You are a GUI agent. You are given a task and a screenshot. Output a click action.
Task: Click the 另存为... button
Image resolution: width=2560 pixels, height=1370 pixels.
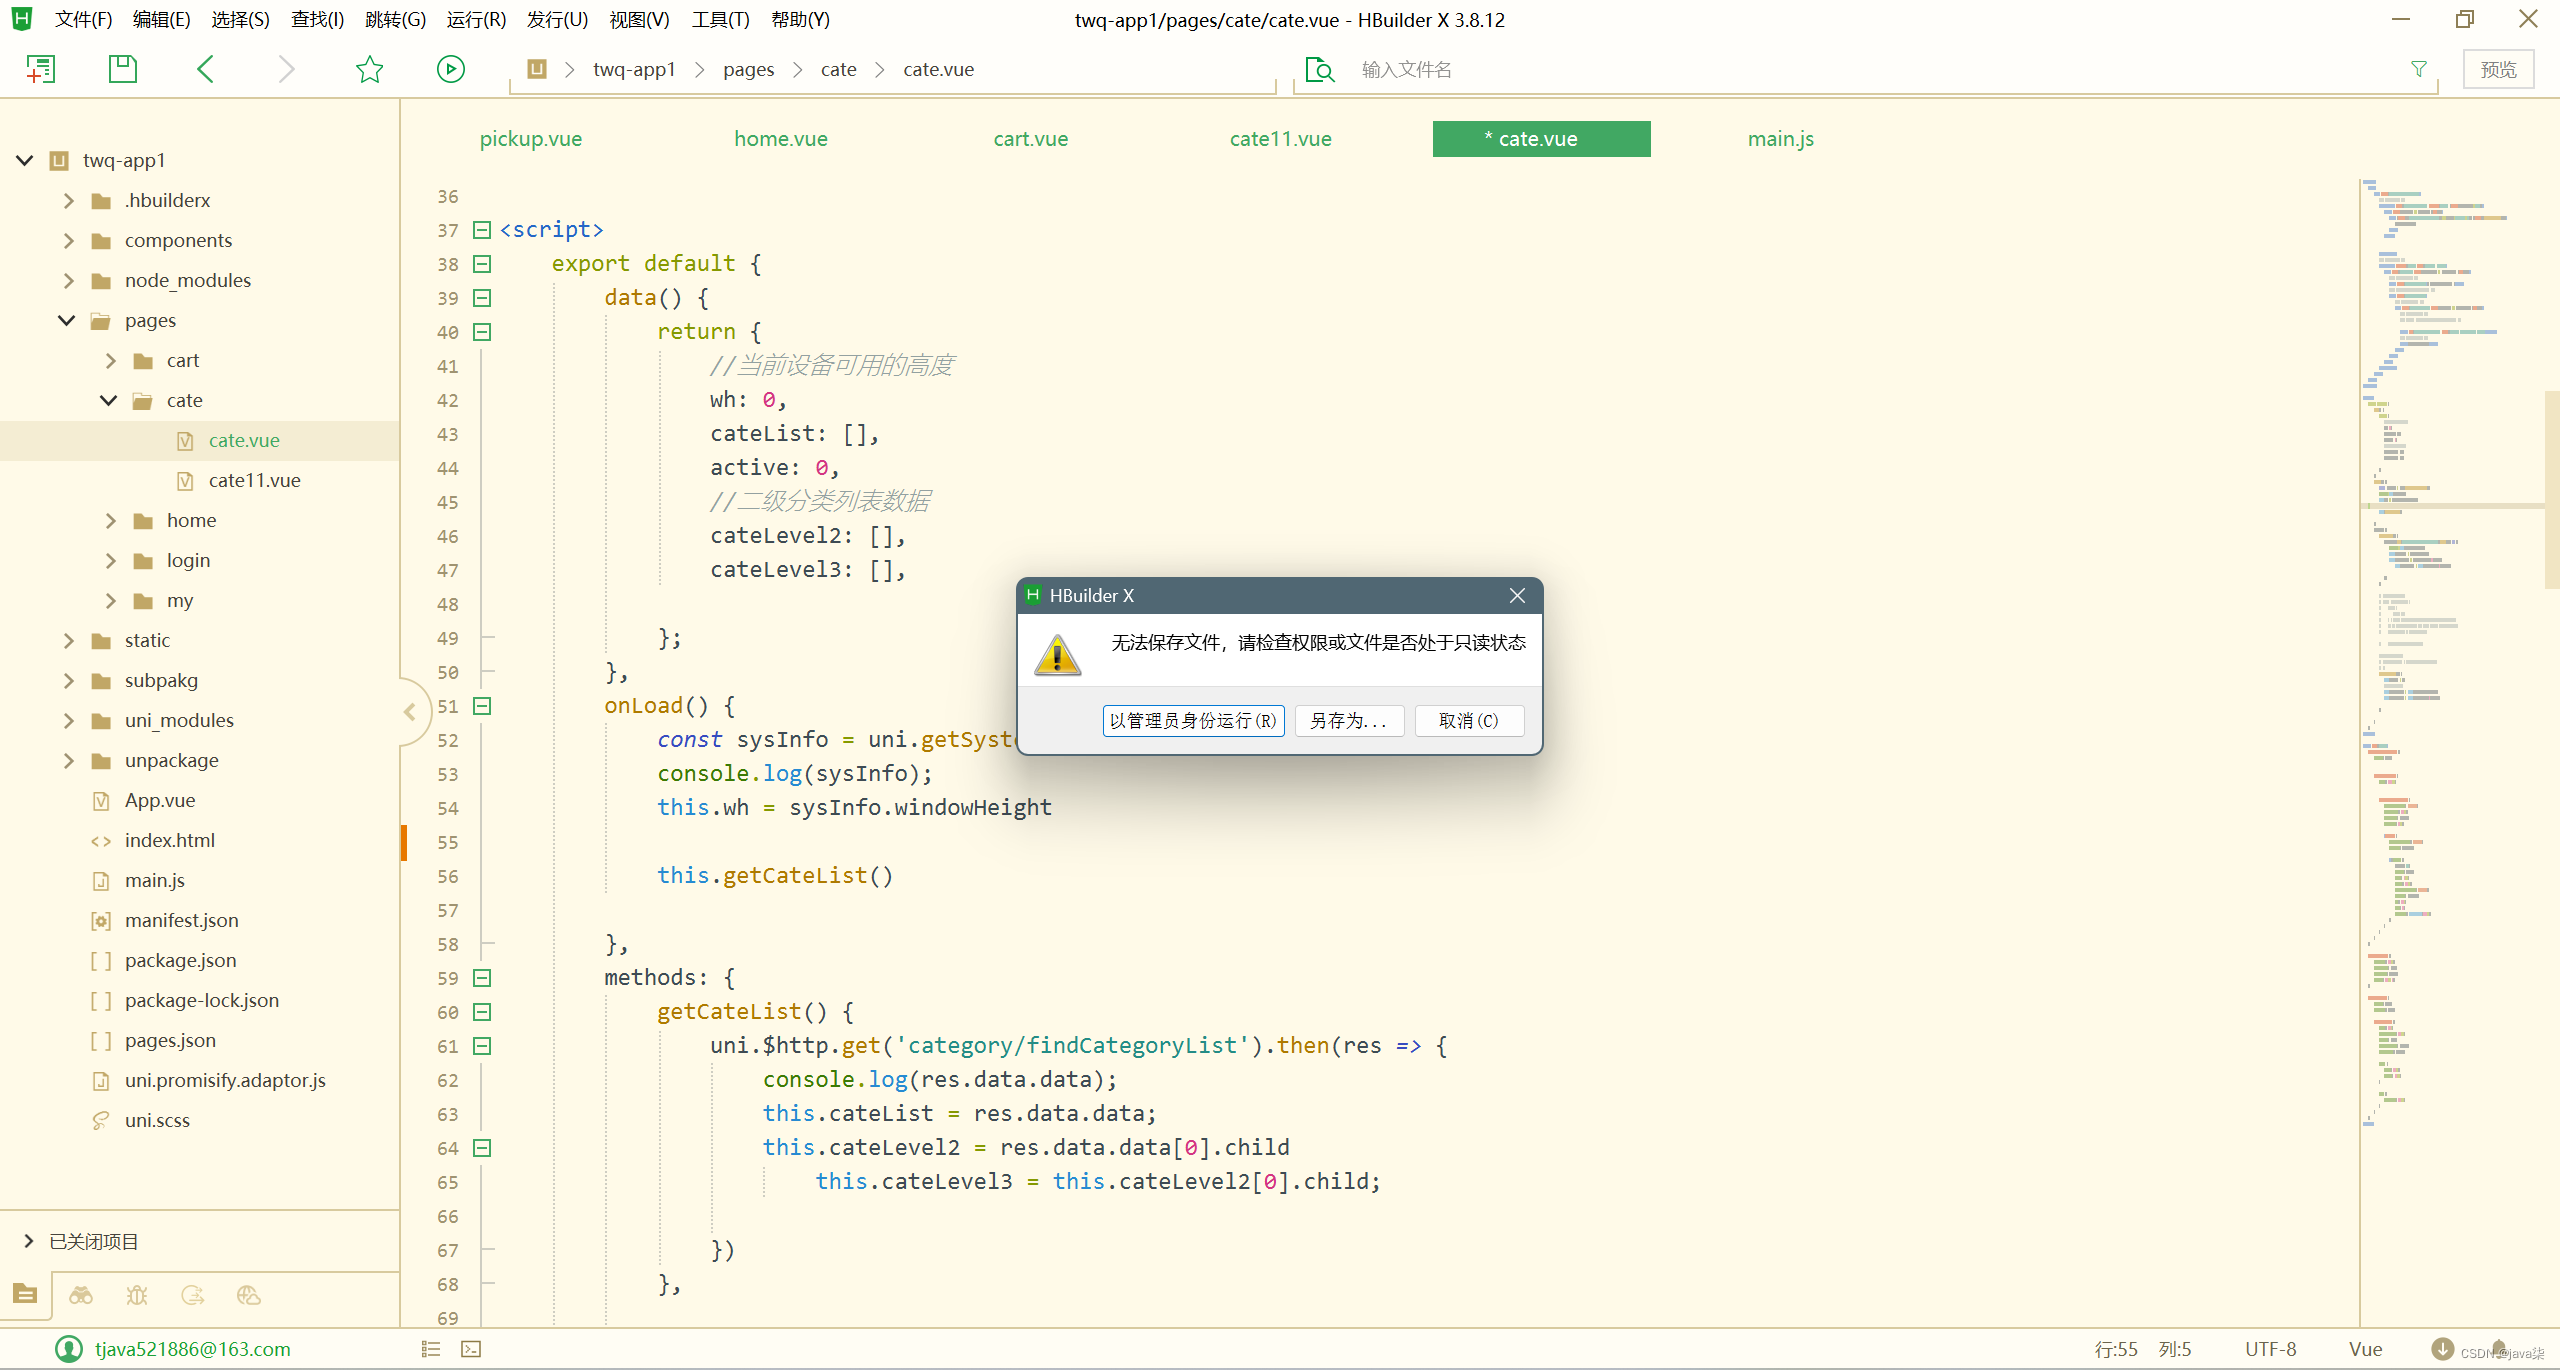pos(1348,720)
